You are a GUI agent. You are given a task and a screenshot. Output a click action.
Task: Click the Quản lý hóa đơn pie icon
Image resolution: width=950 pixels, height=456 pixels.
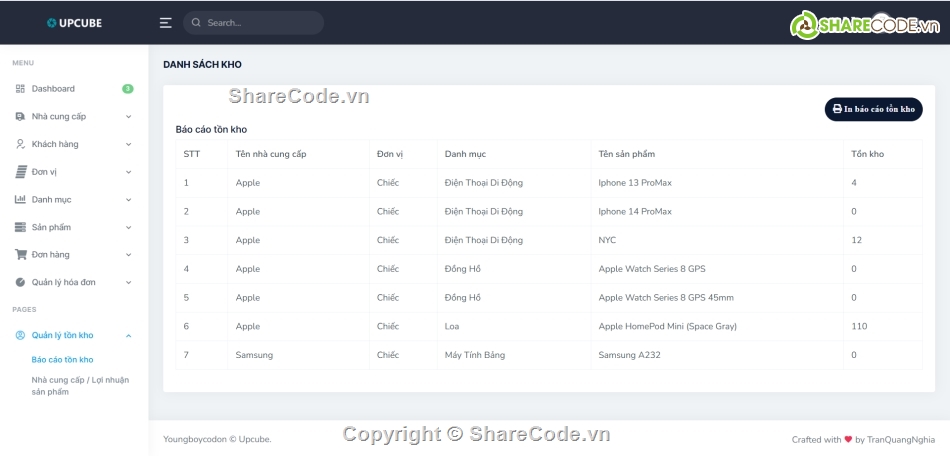(x=20, y=282)
